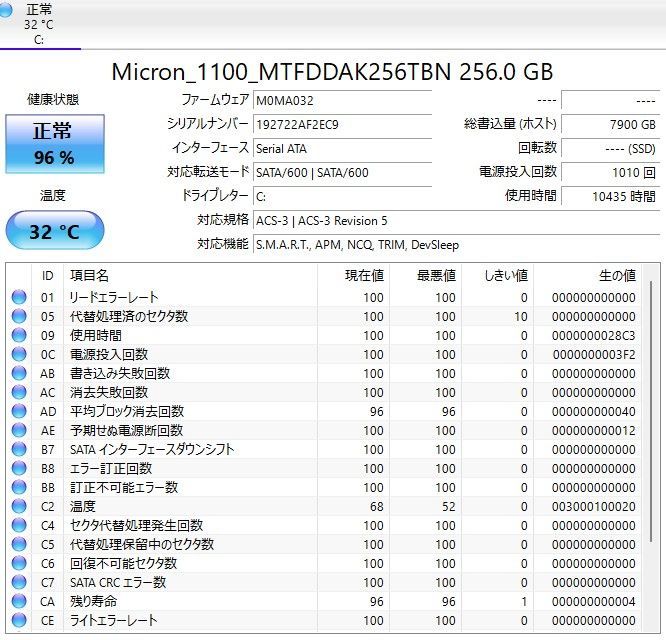
Task: Select the SATA CRC エラー数 attribute name
Action: pos(118,582)
